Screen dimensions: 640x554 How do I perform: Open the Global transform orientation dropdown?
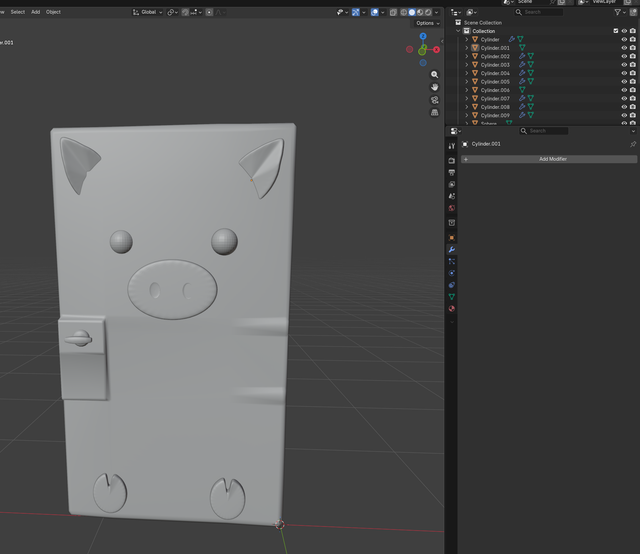point(147,12)
